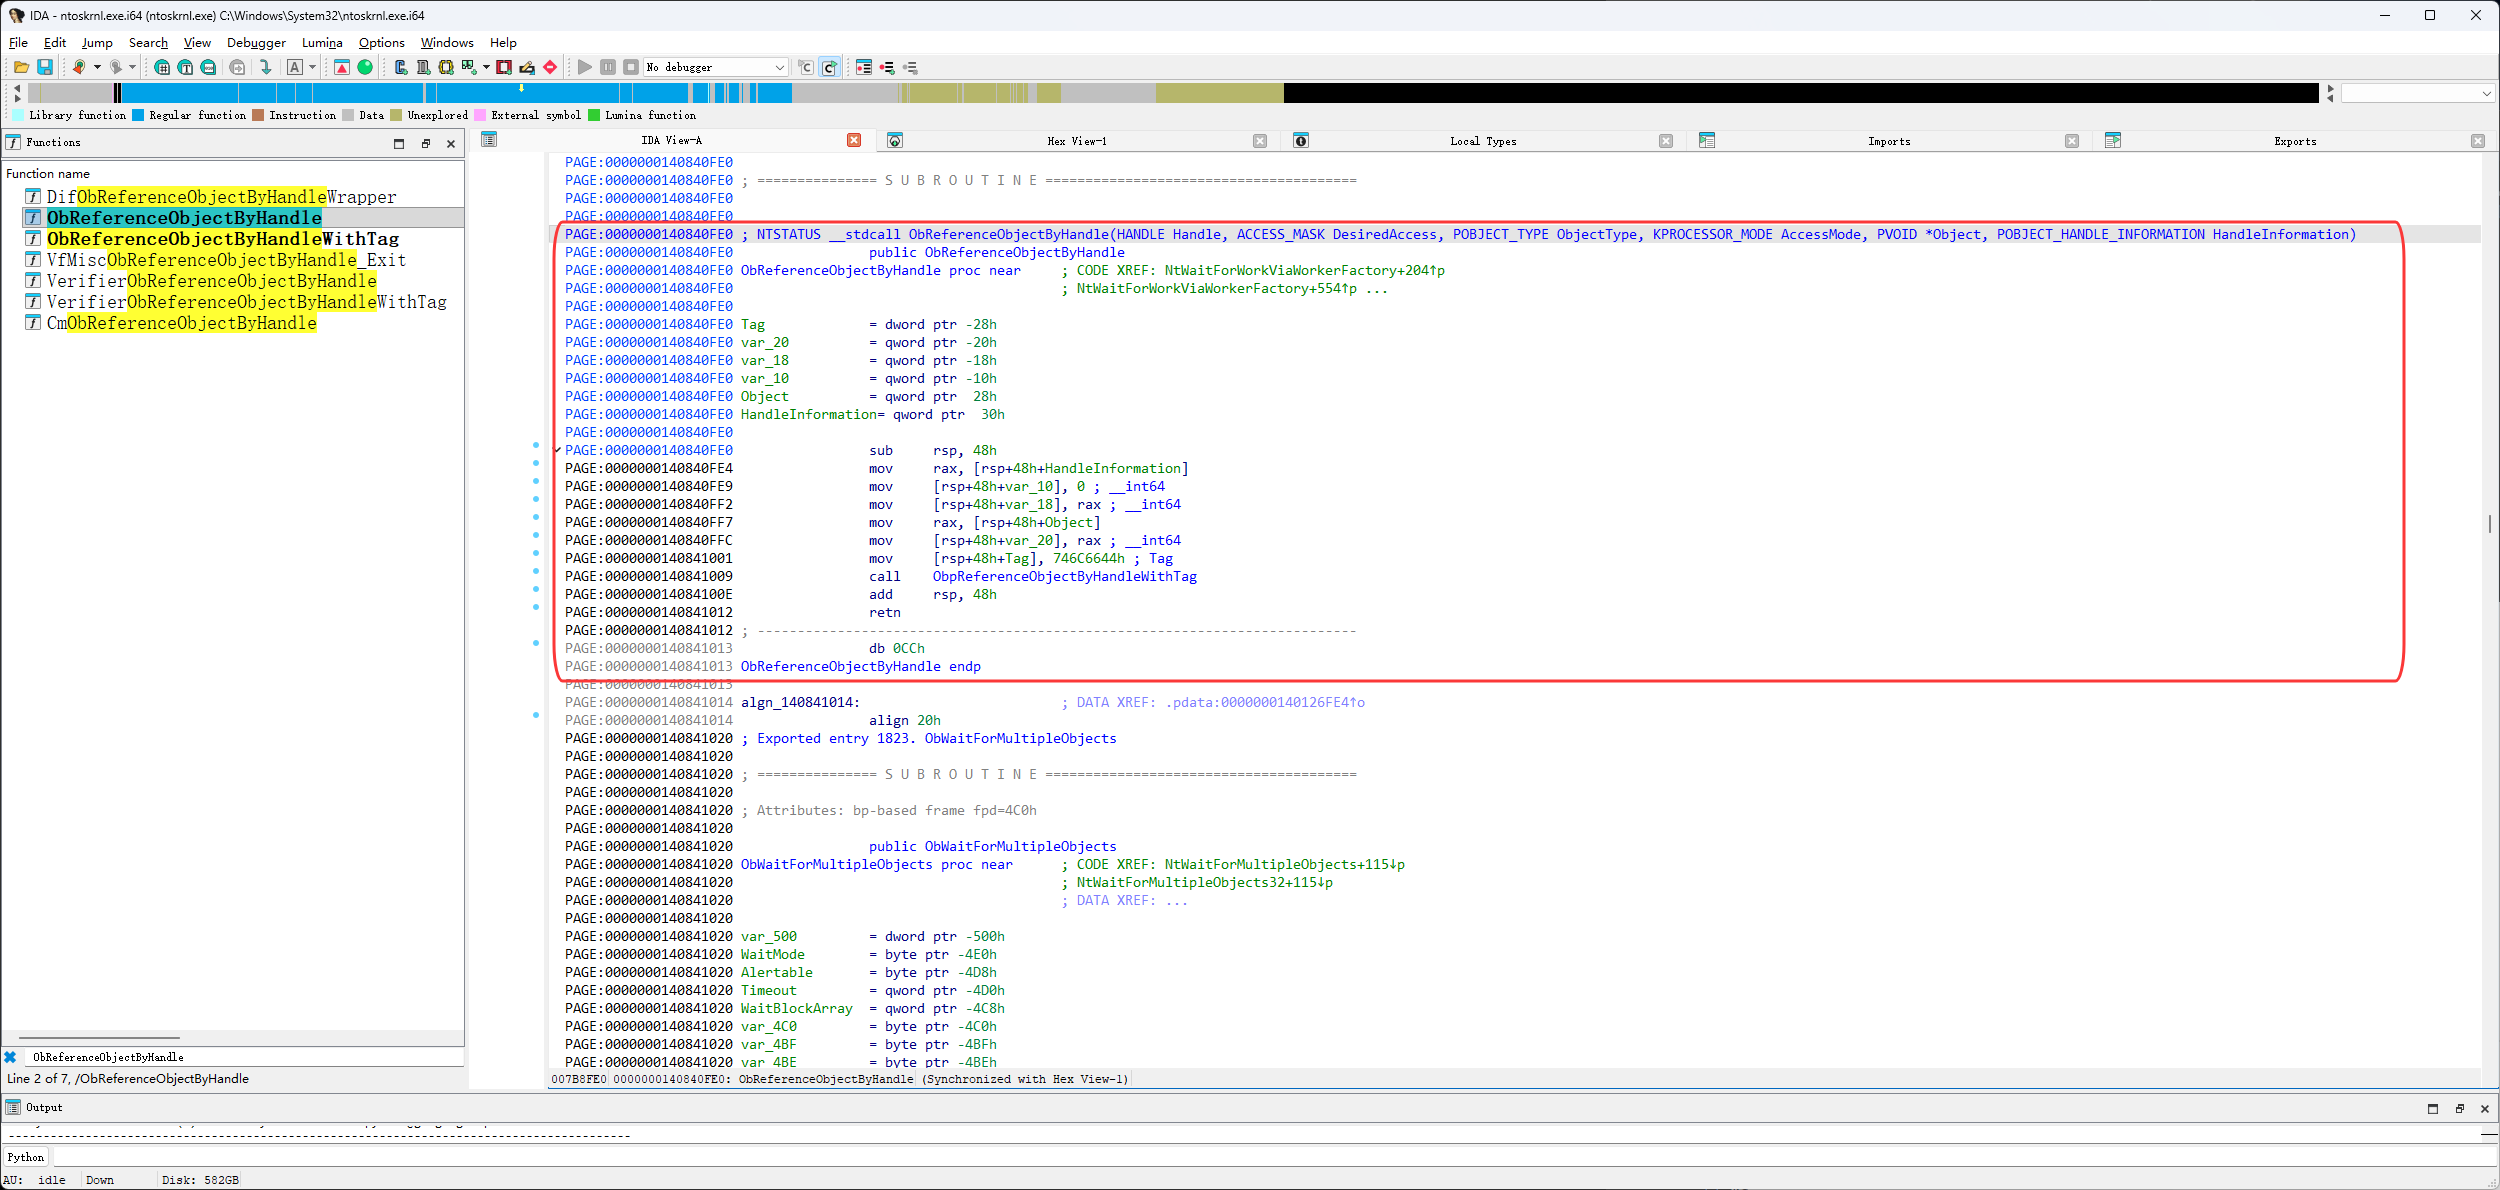Click the red breakpoint diamond icon

coord(550,67)
